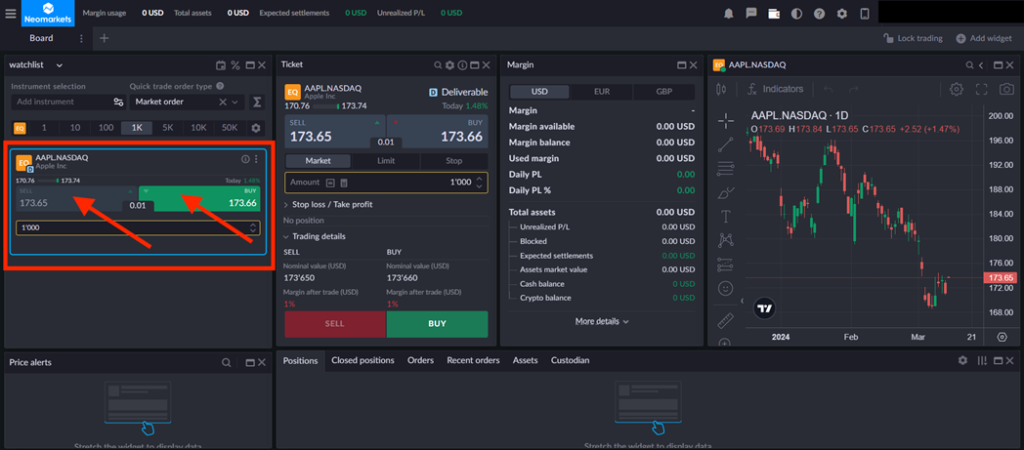Select the crosshair cursor tool in chart

tap(726, 120)
